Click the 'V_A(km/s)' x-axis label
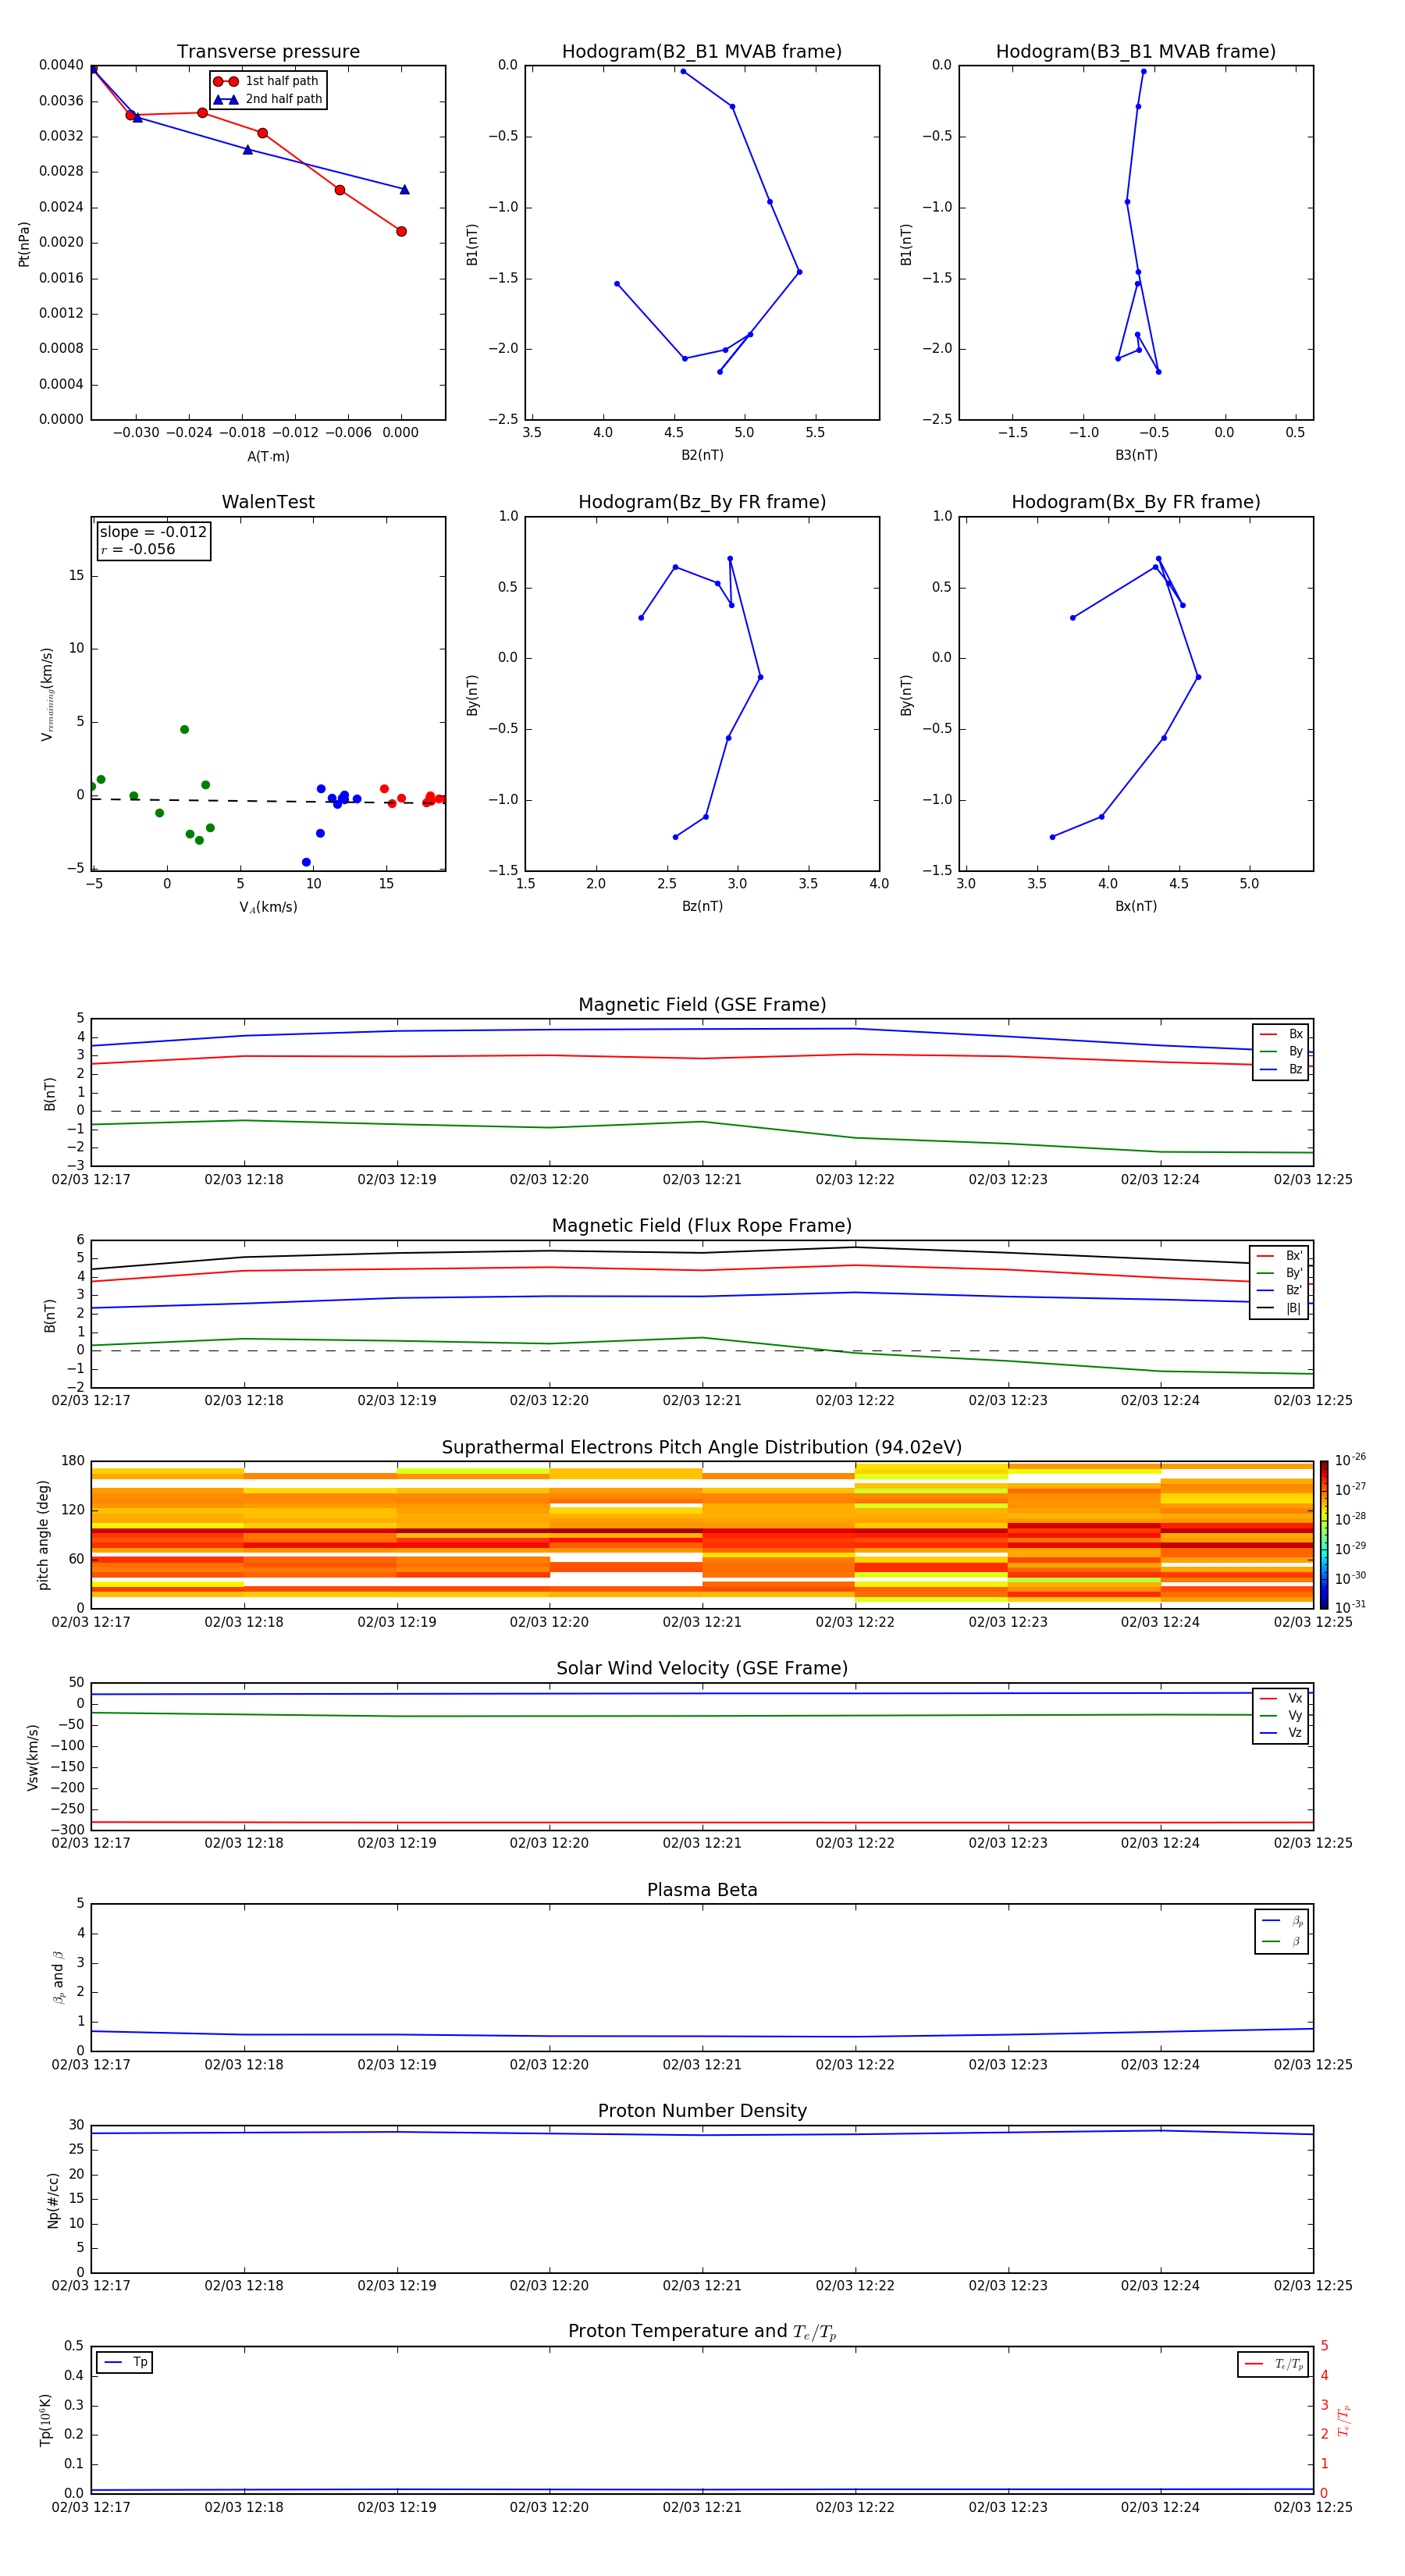The height and width of the screenshot is (2576, 1405). 268,907
